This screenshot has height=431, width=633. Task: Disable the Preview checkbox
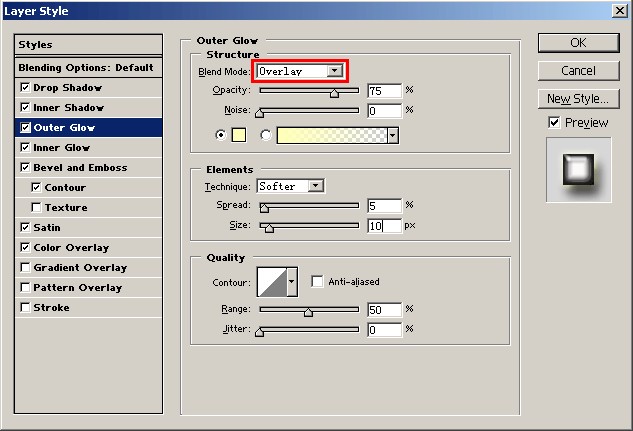554,122
